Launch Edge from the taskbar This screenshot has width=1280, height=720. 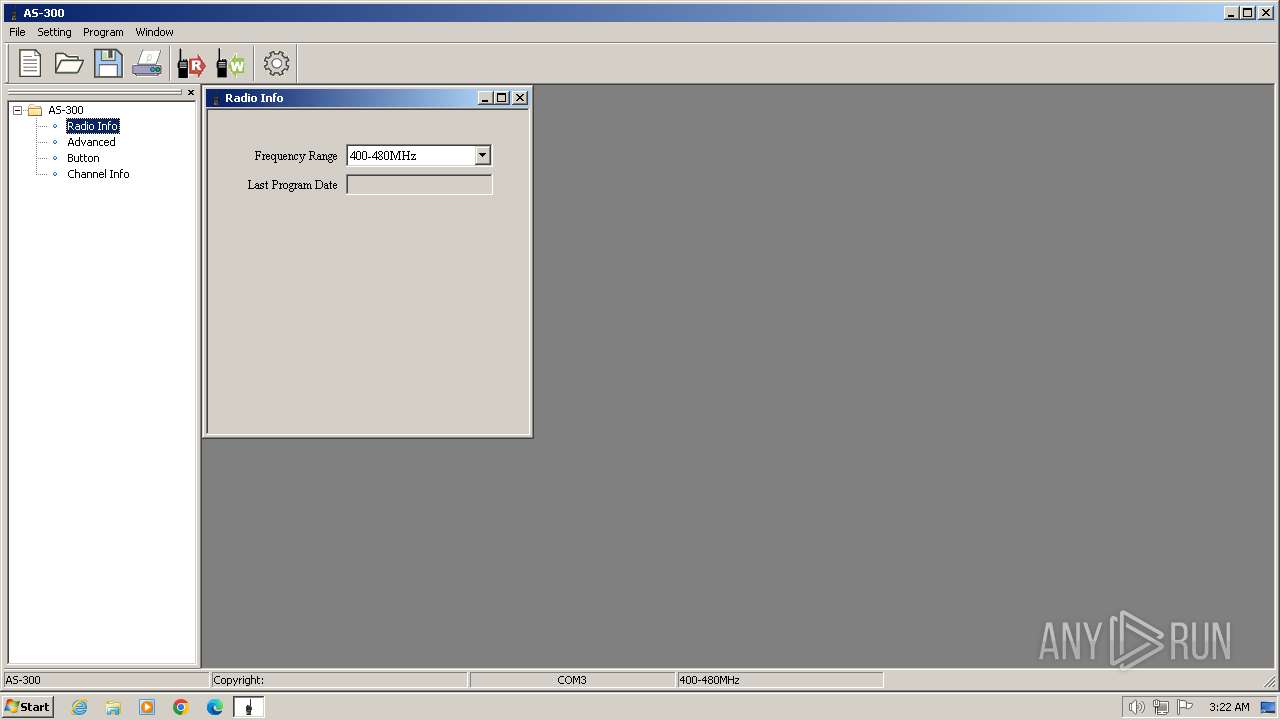215,707
